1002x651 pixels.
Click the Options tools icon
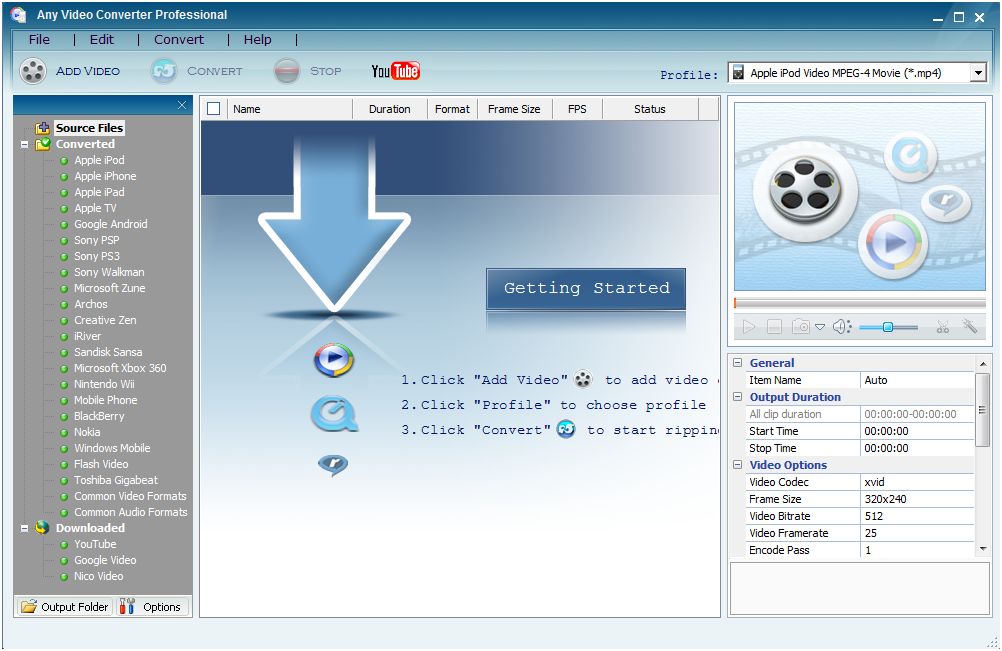[x=127, y=606]
